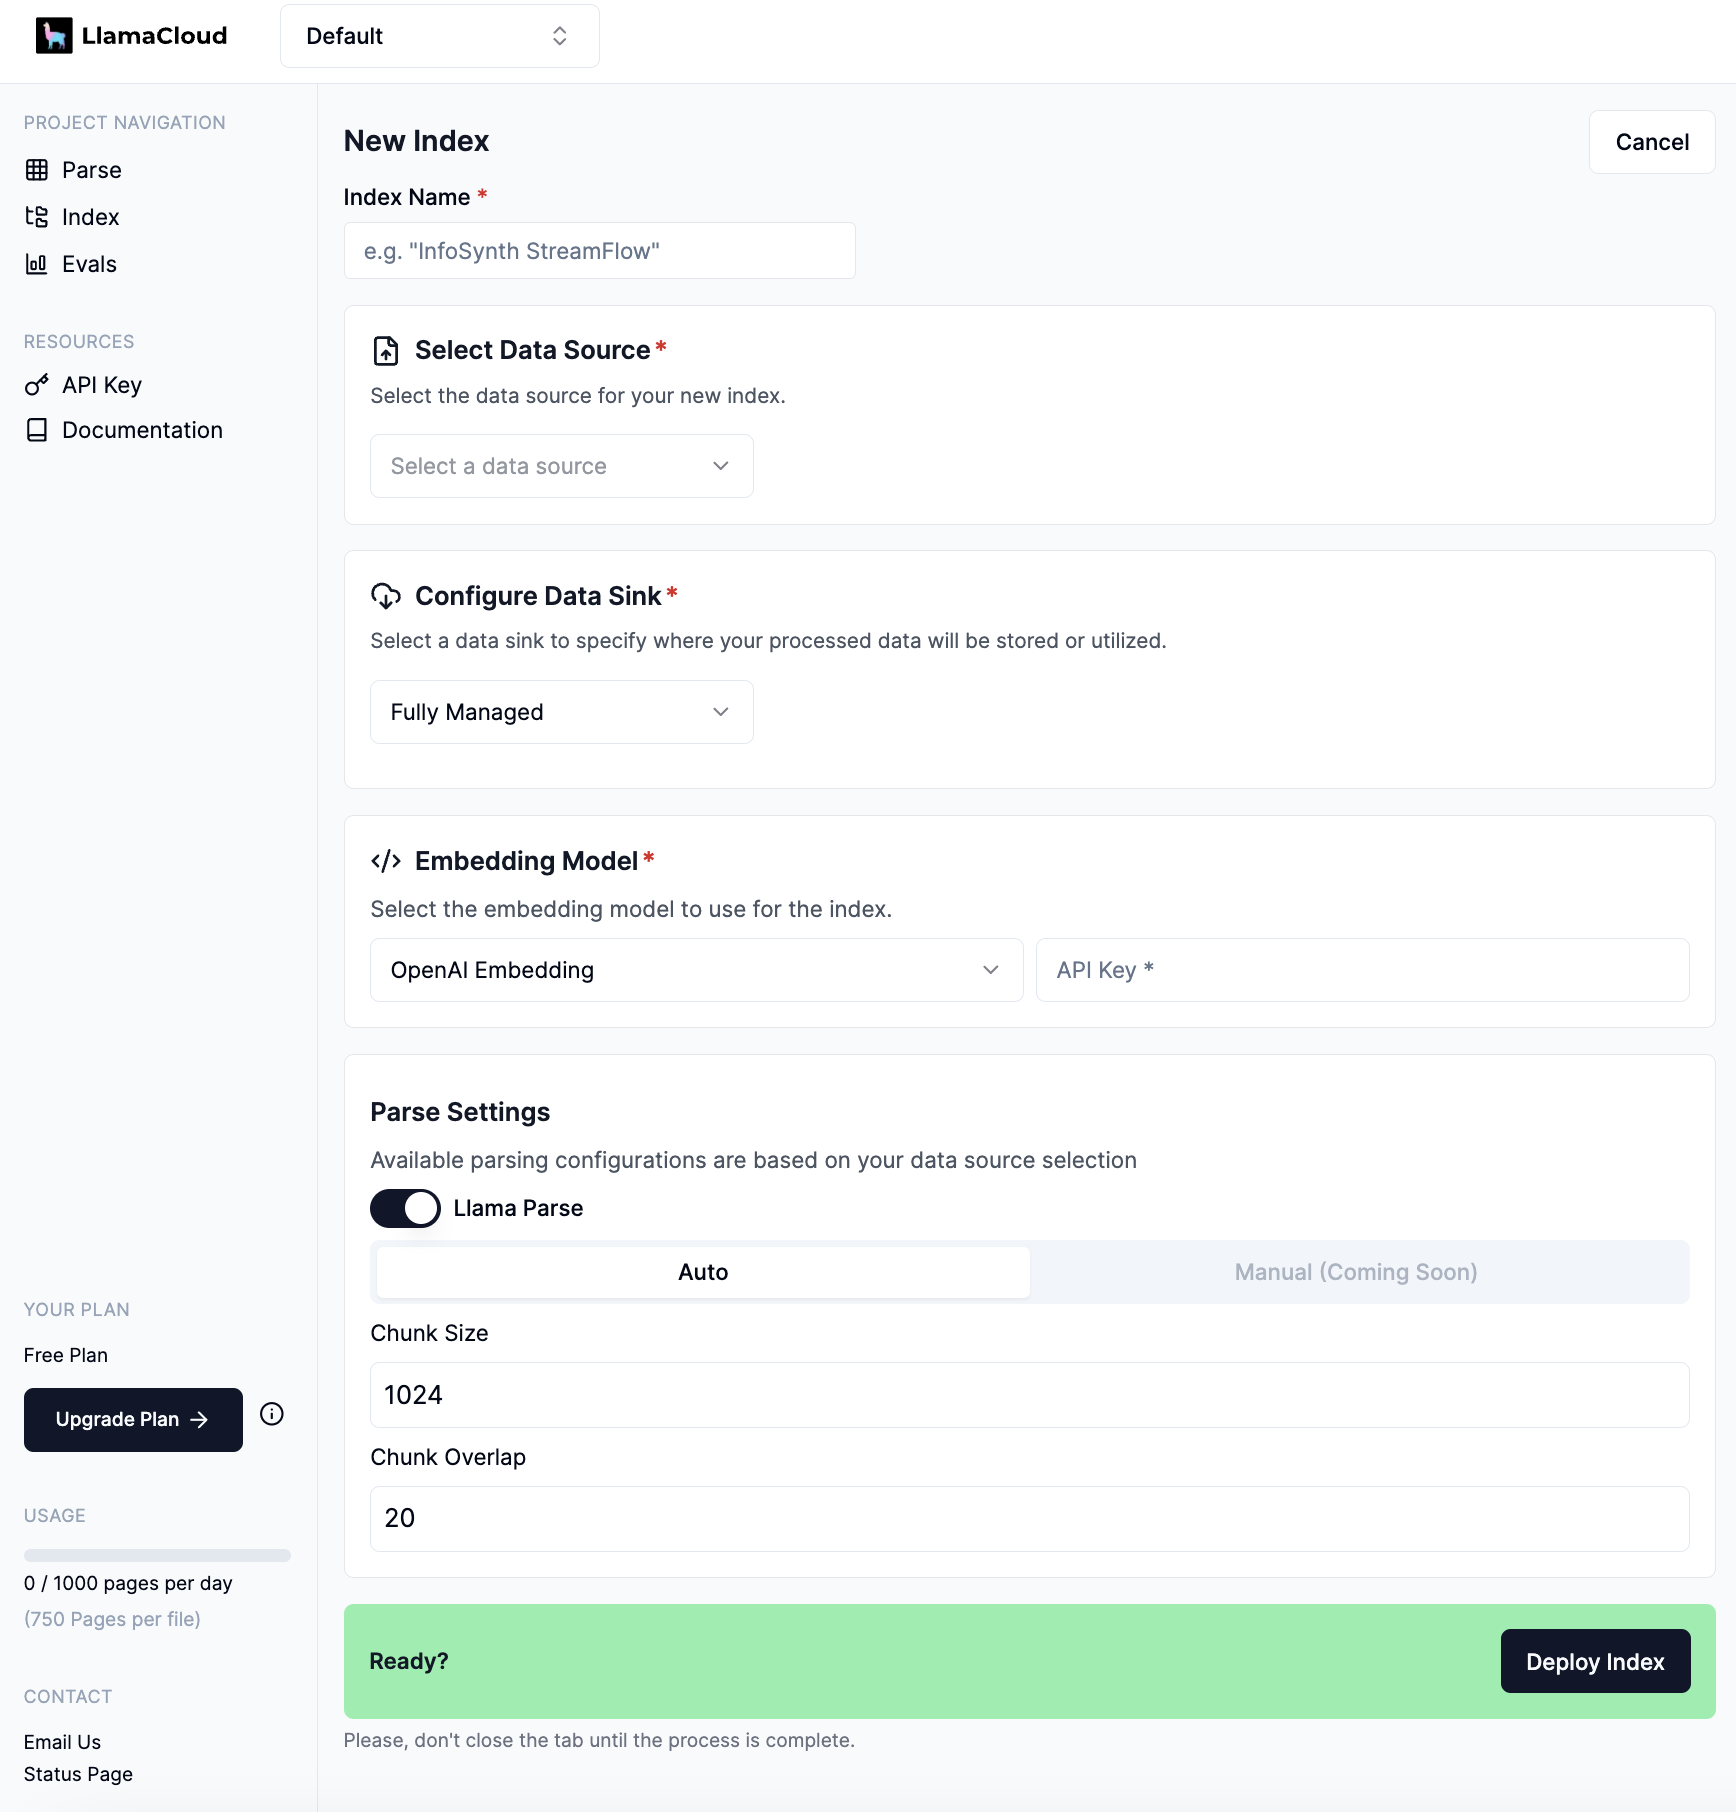Cancel creating the new index
Screen dimensions: 1736x1812
pos(1651,141)
